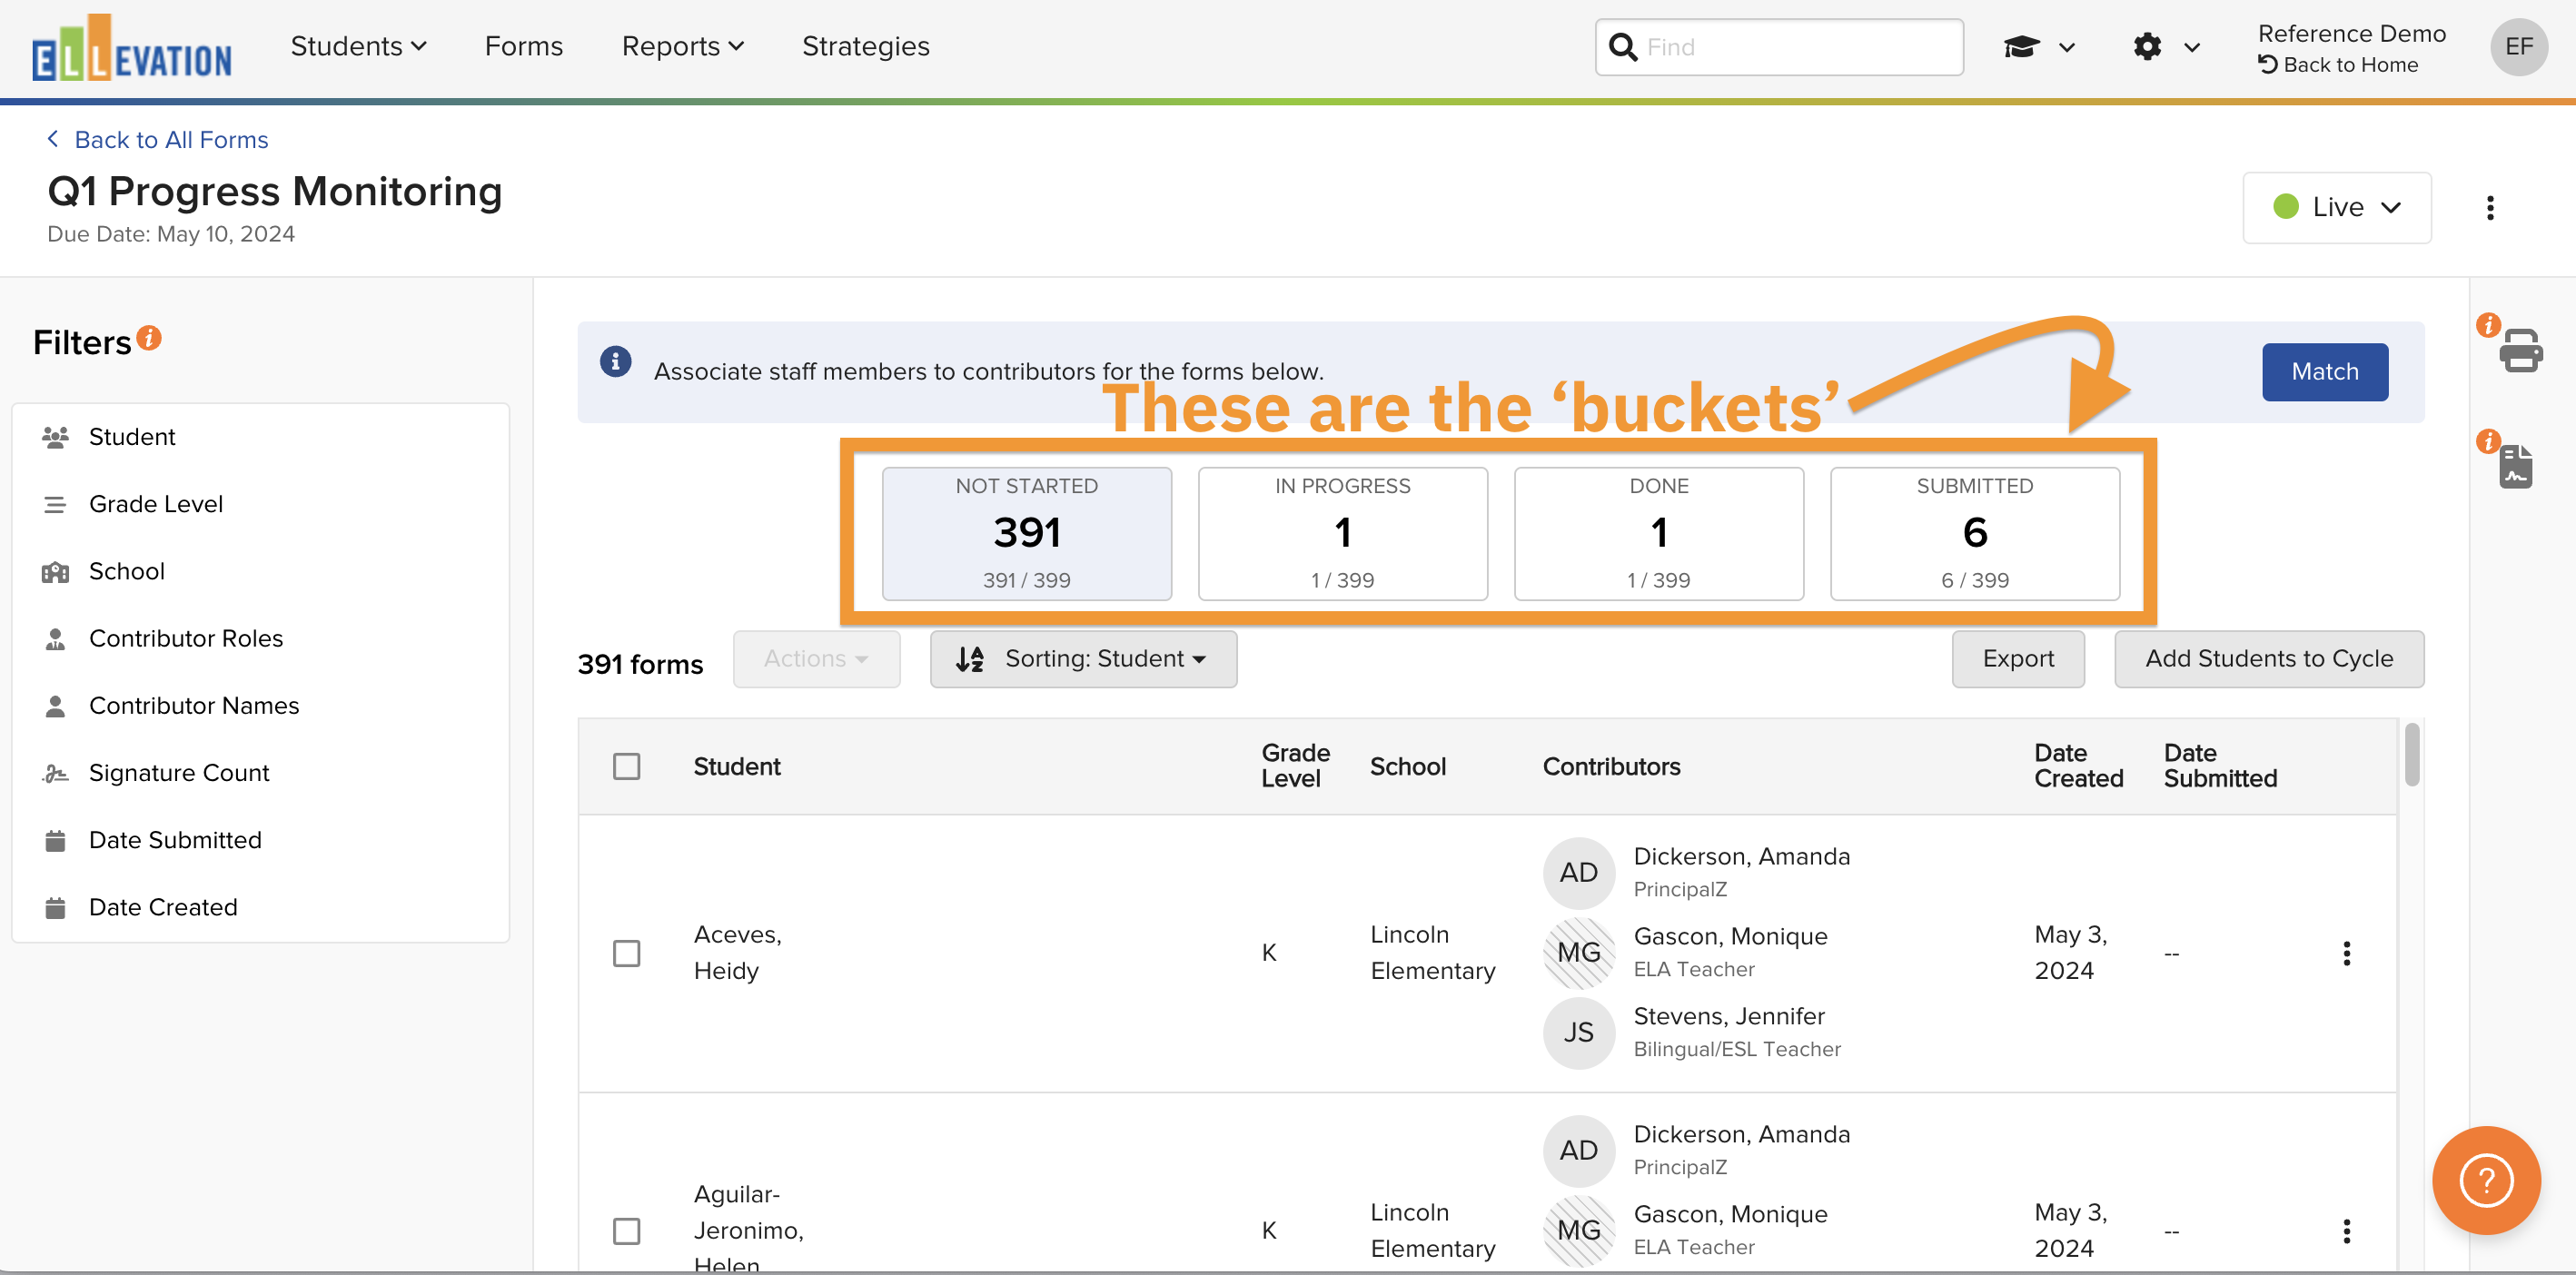The width and height of the screenshot is (2576, 1275).
Task: Open the orange help button
Action: 2486,1180
